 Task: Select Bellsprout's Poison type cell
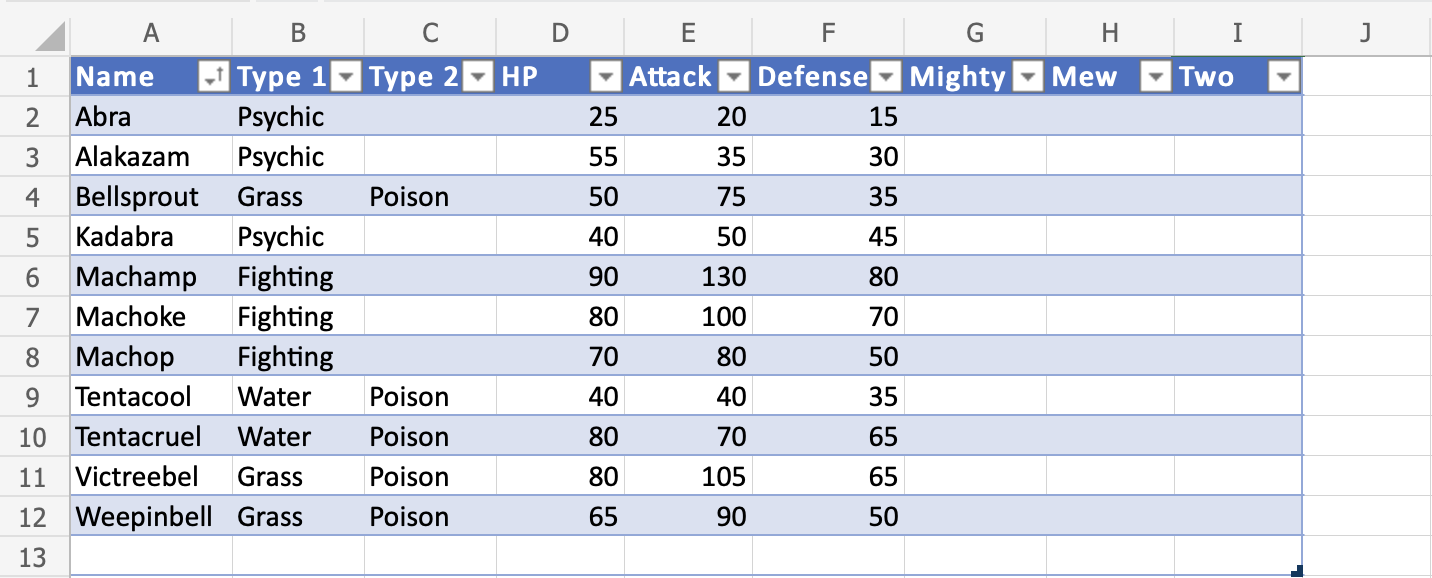pos(409,197)
